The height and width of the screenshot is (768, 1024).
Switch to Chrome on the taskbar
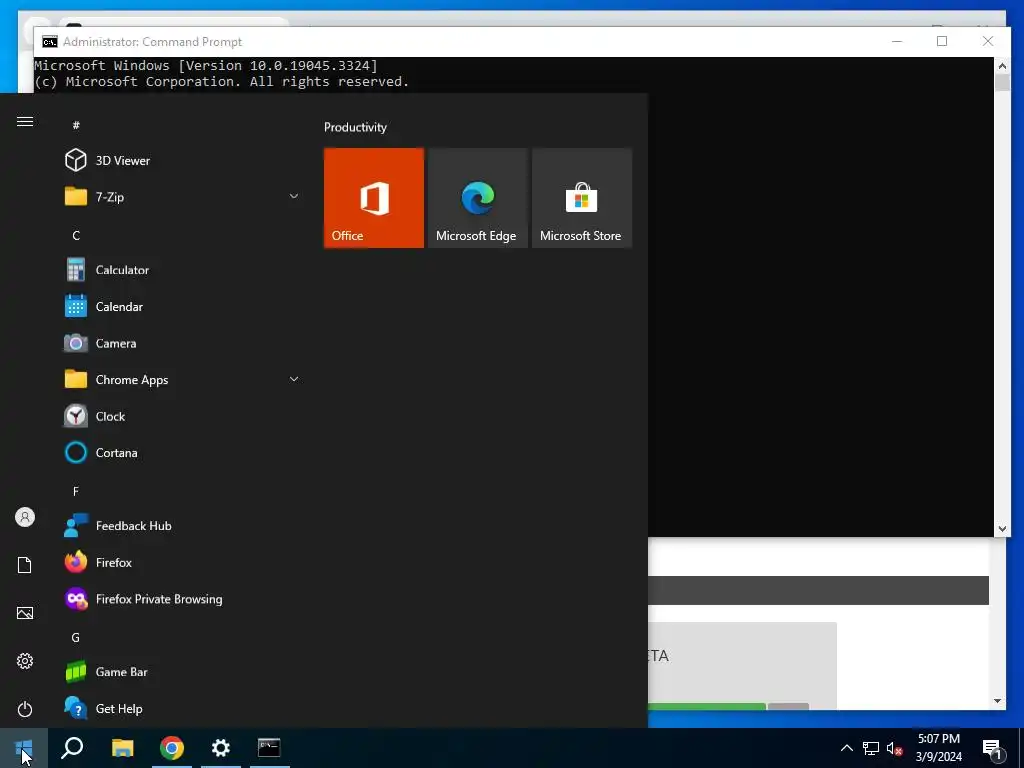172,748
